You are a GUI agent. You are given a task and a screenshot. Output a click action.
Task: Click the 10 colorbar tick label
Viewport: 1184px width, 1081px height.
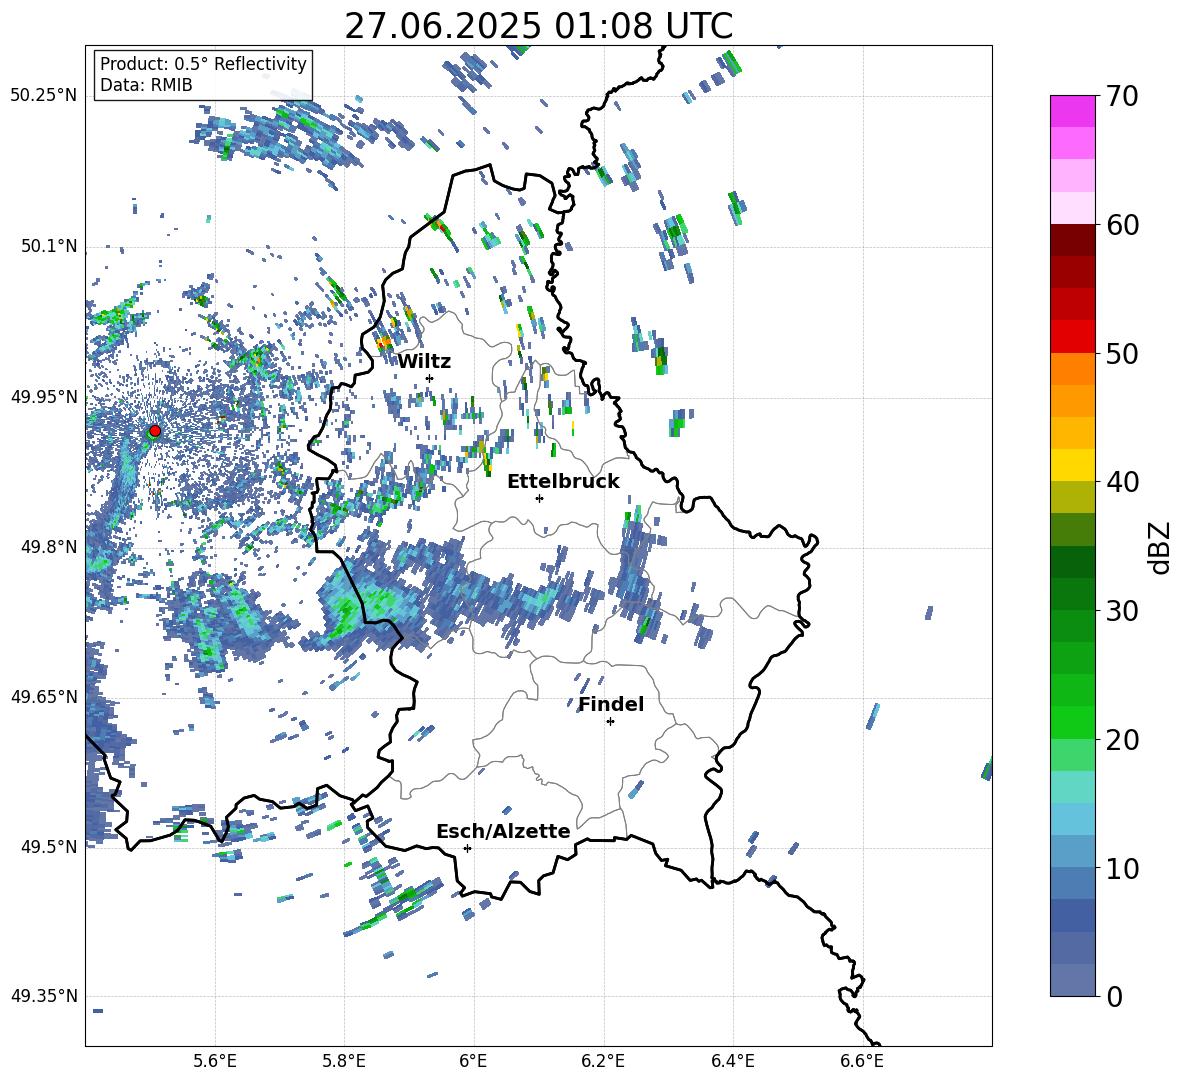point(1122,868)
